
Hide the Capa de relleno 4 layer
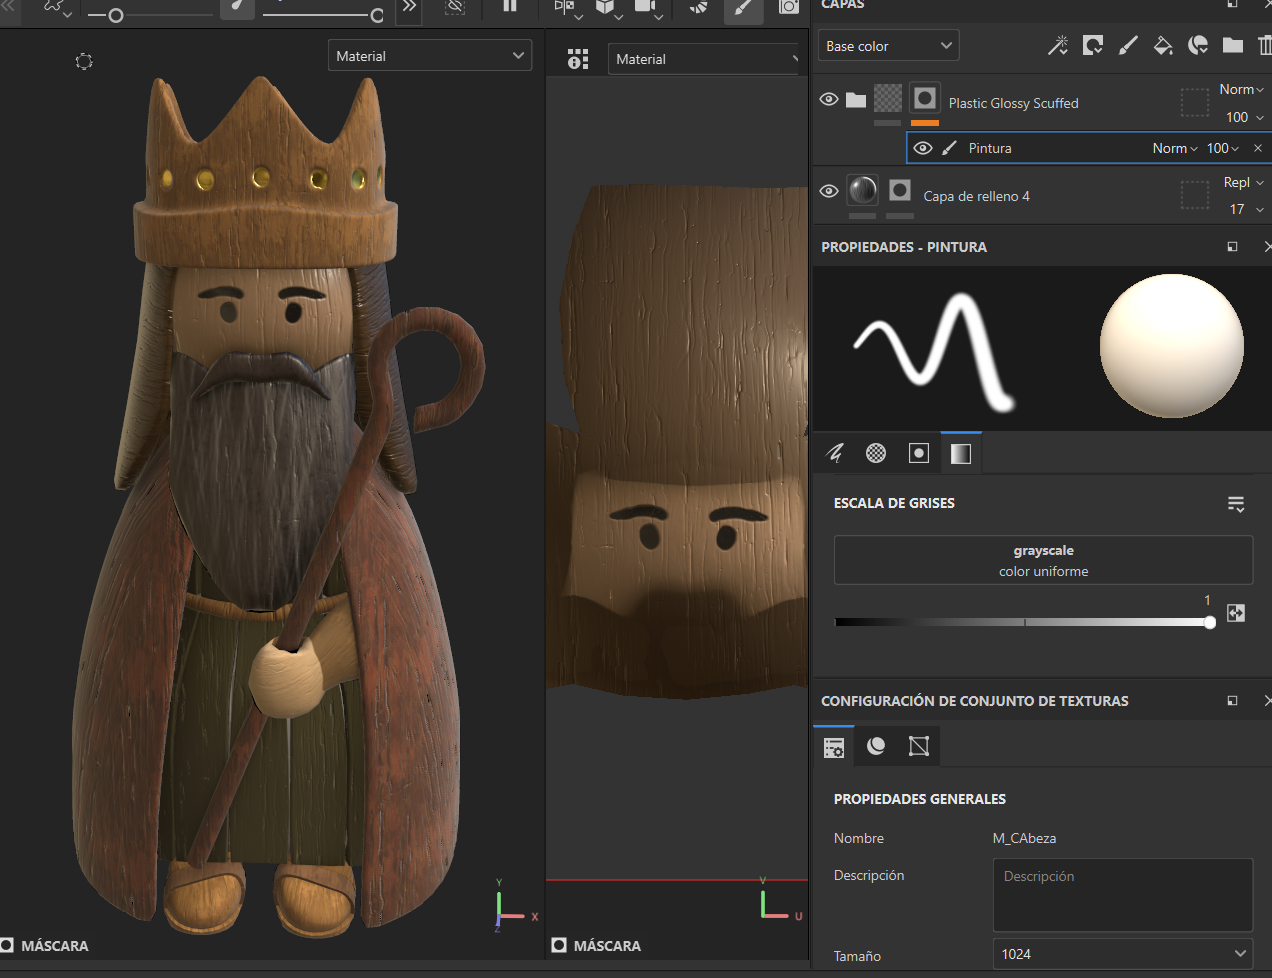pos(828,191)
